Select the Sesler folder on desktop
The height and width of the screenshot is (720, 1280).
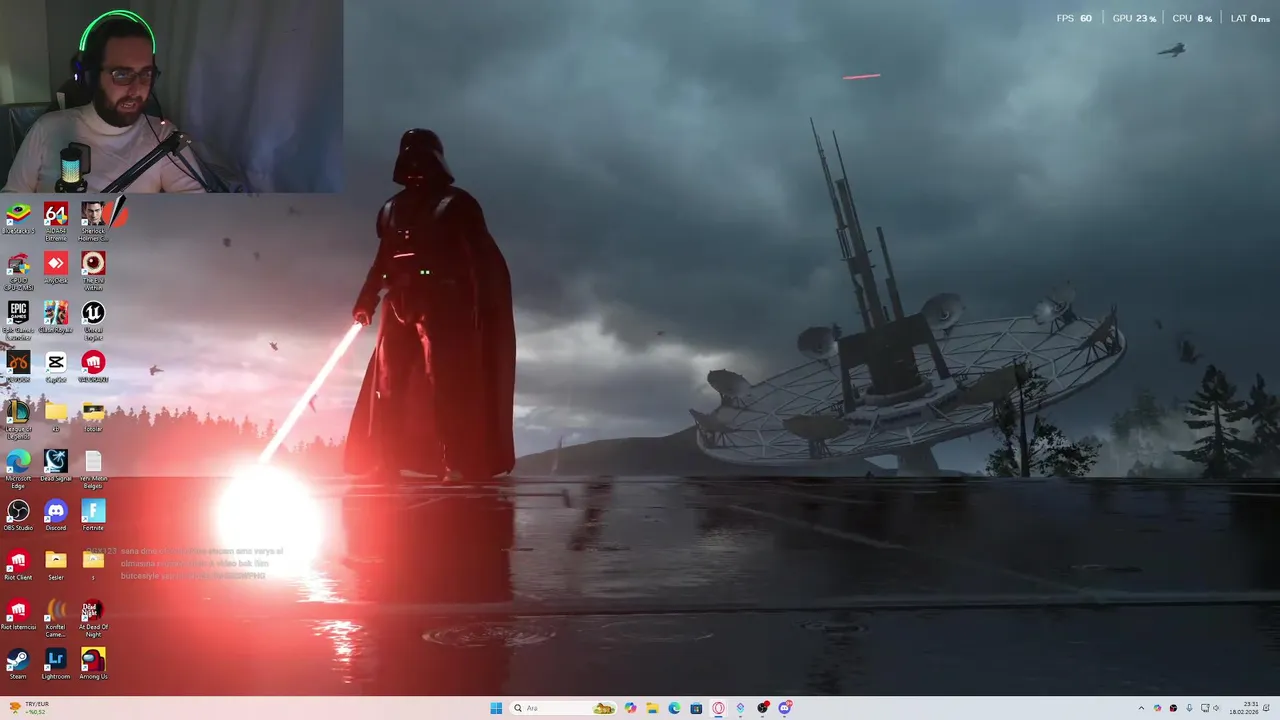56,565
